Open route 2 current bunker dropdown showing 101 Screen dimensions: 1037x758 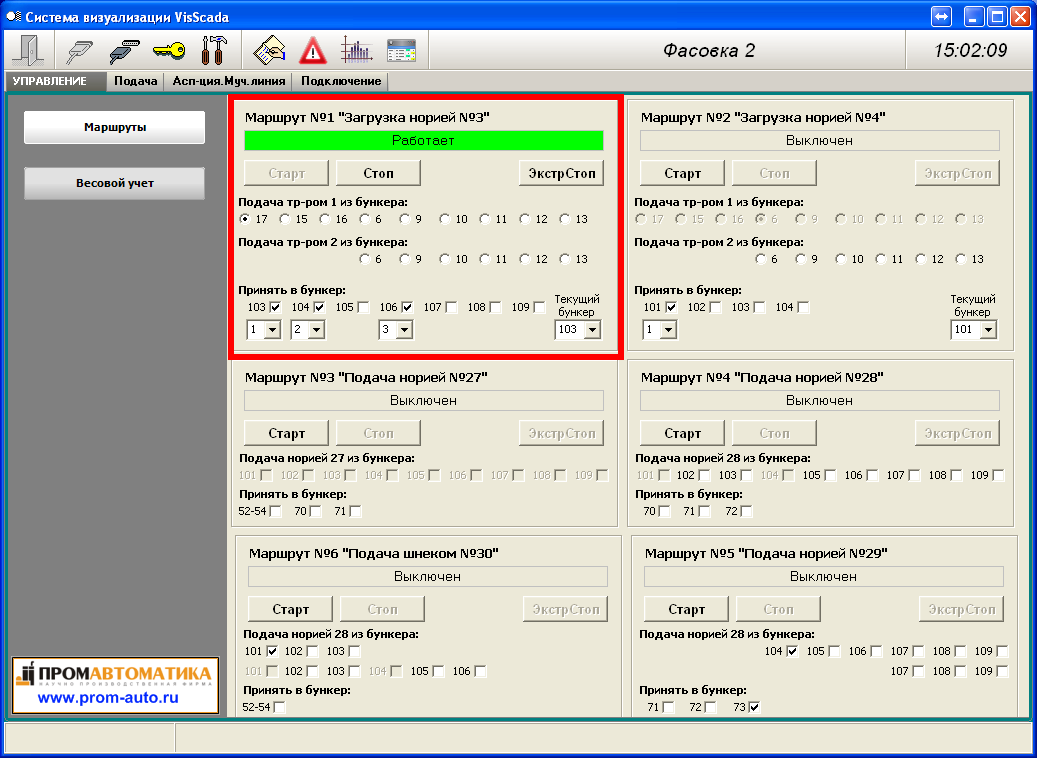tap(988, 330)
